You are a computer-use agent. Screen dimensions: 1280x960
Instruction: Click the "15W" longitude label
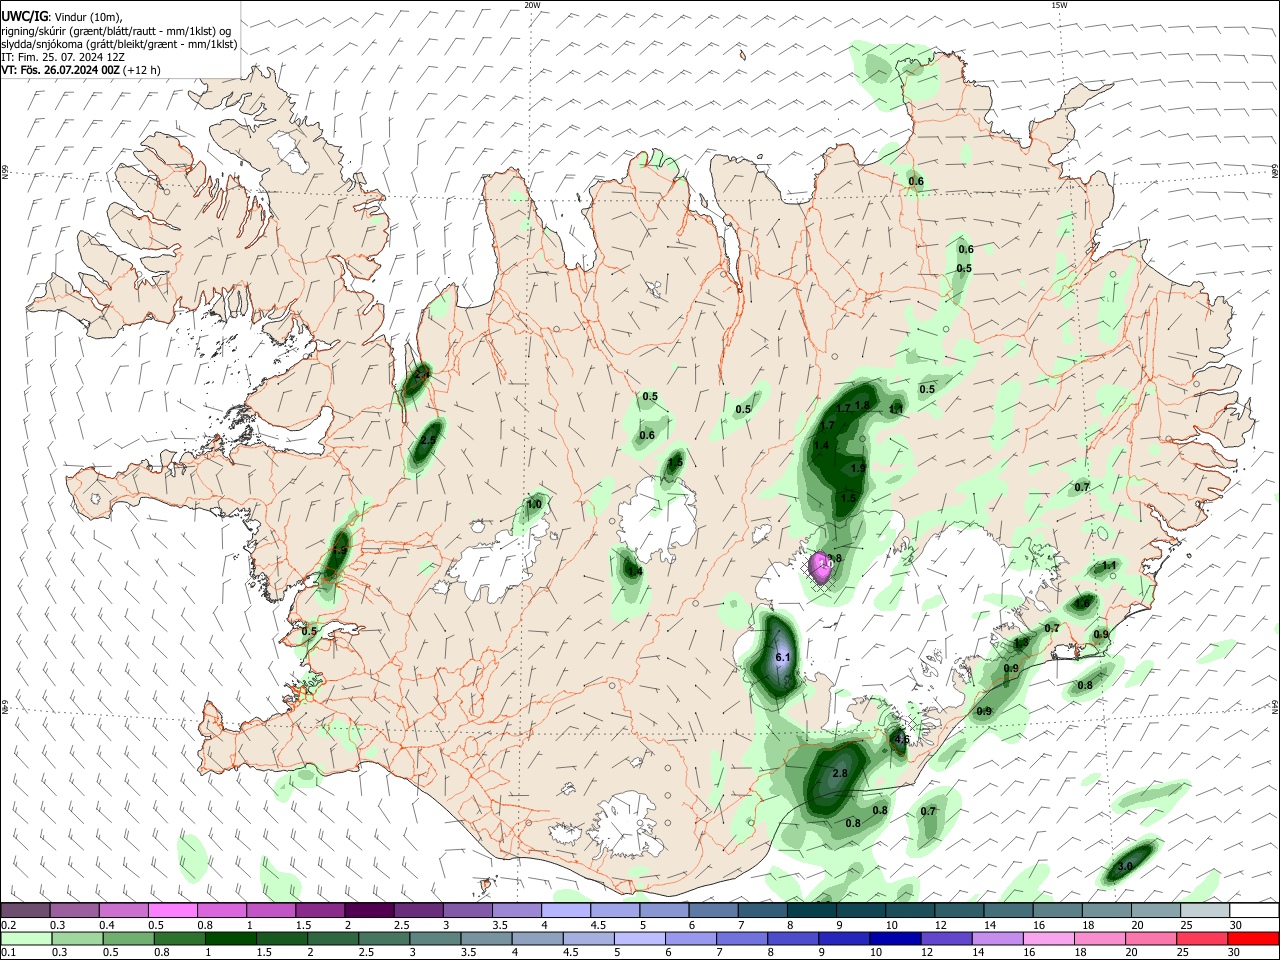(x=1059, y=5)
